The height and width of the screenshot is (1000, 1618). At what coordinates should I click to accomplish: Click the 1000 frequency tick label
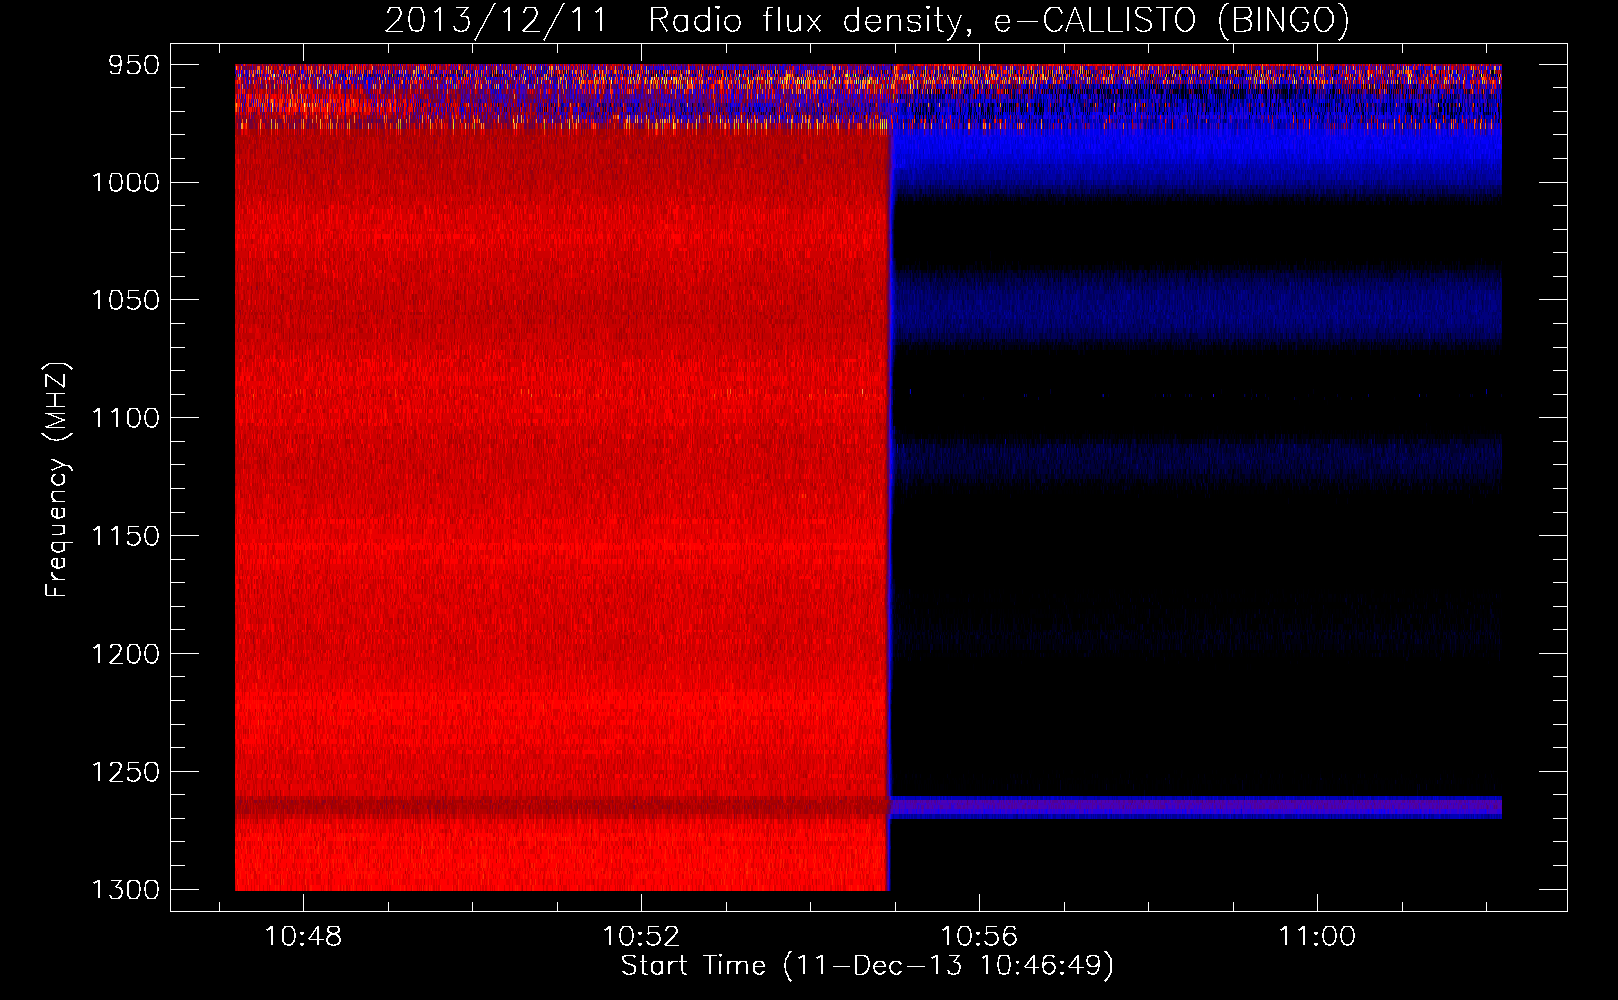click(125, 183)
